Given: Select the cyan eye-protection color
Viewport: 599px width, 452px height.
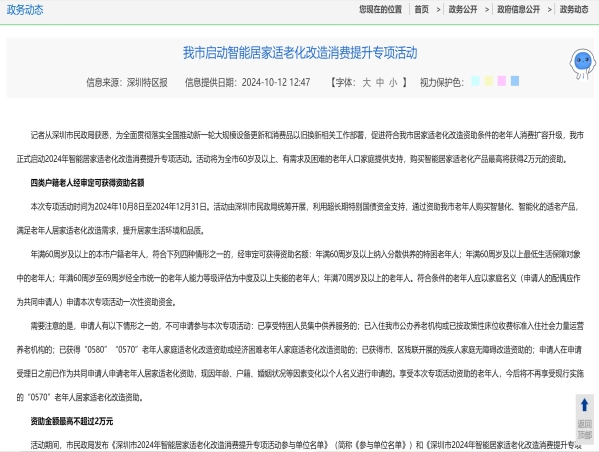Looking at the screenshot, I should [475, 81].
